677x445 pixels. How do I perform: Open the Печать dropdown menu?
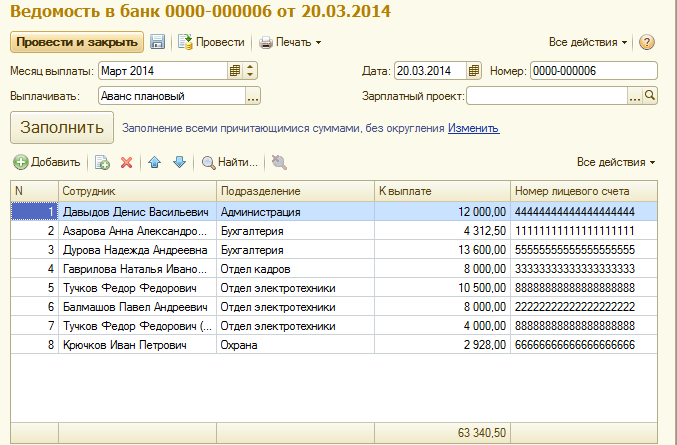coord(291,42)
